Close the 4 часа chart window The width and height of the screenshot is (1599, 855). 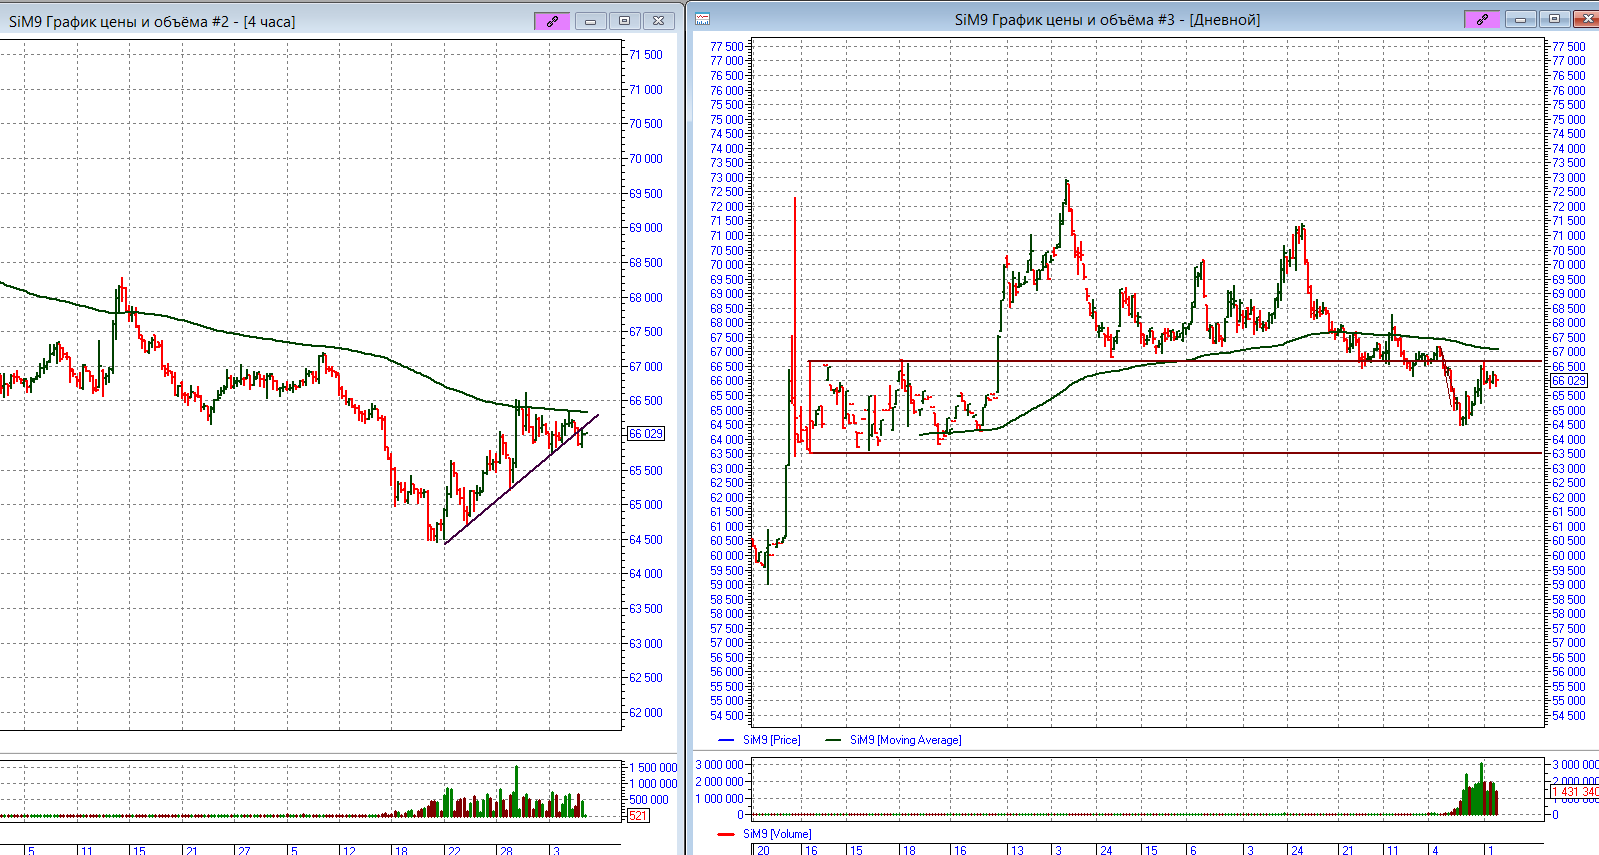pyautogui.click(x=658, y=21)
